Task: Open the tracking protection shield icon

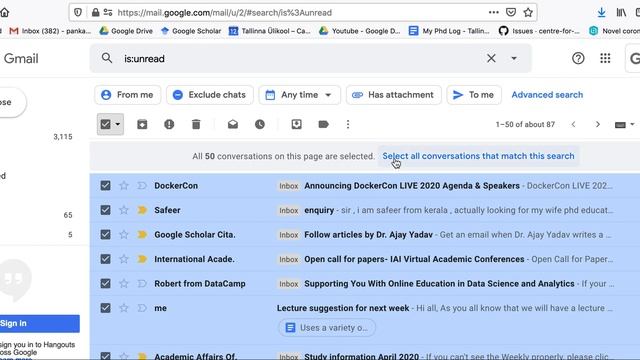Action: click(x=78, y=13)
